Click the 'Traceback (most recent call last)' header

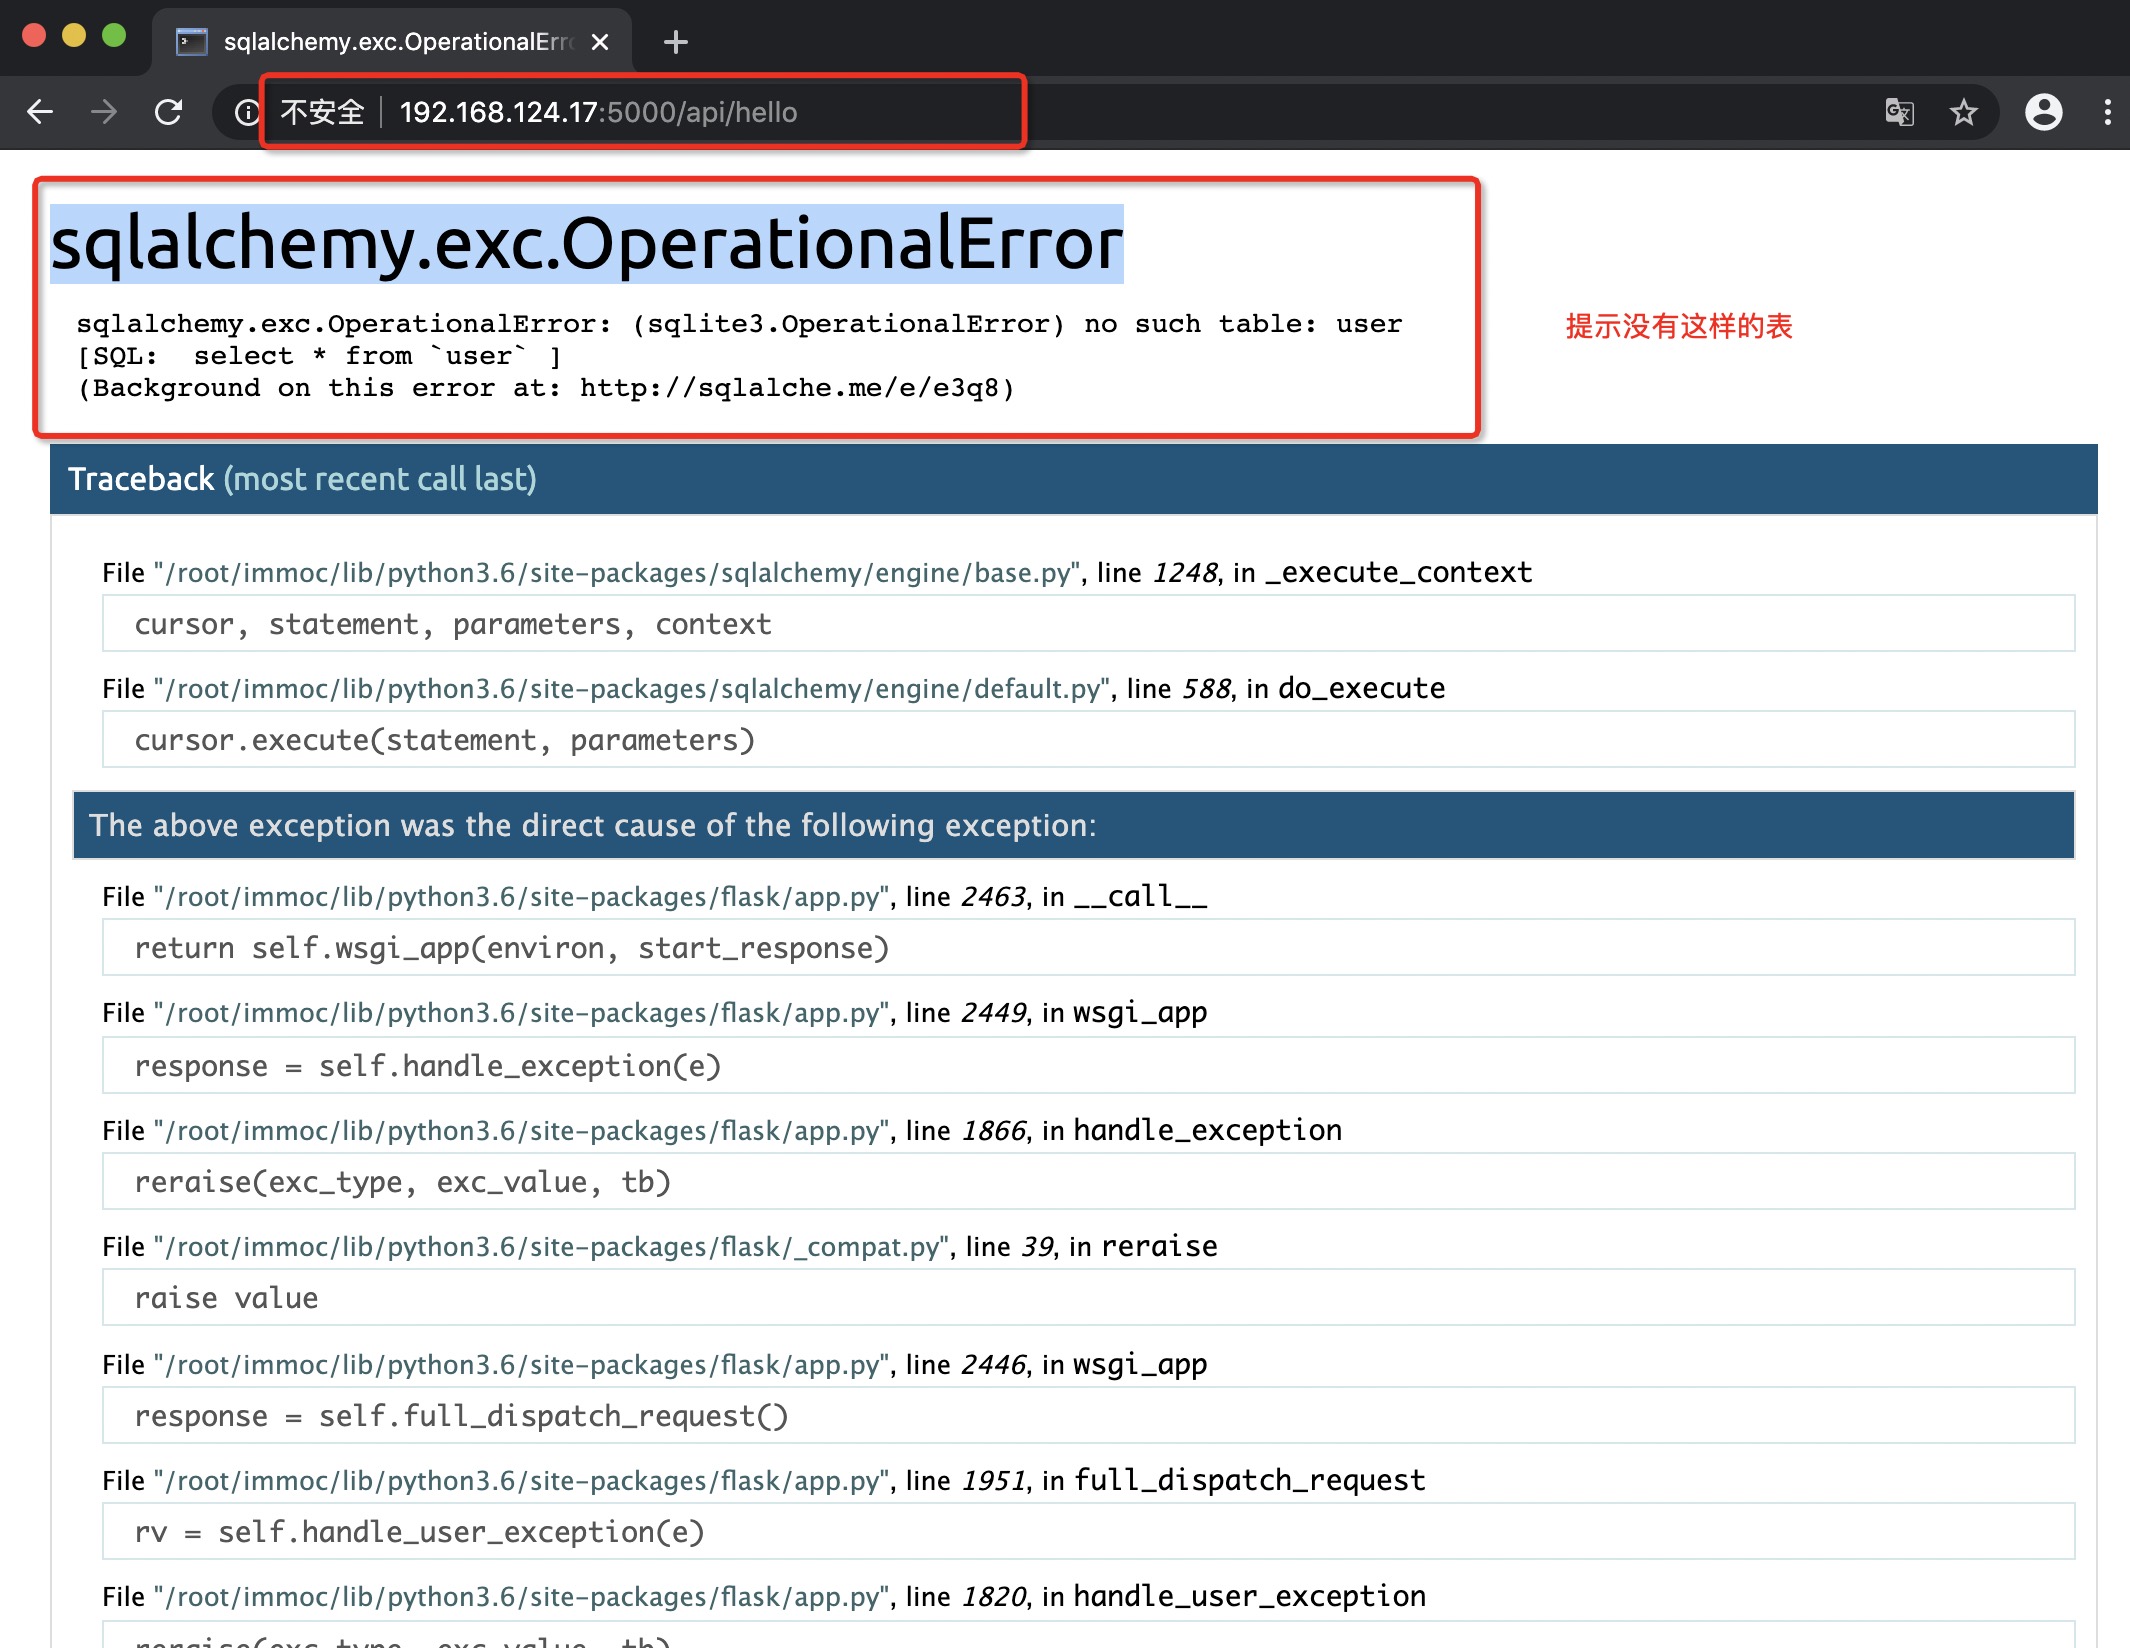coord(302,479)
